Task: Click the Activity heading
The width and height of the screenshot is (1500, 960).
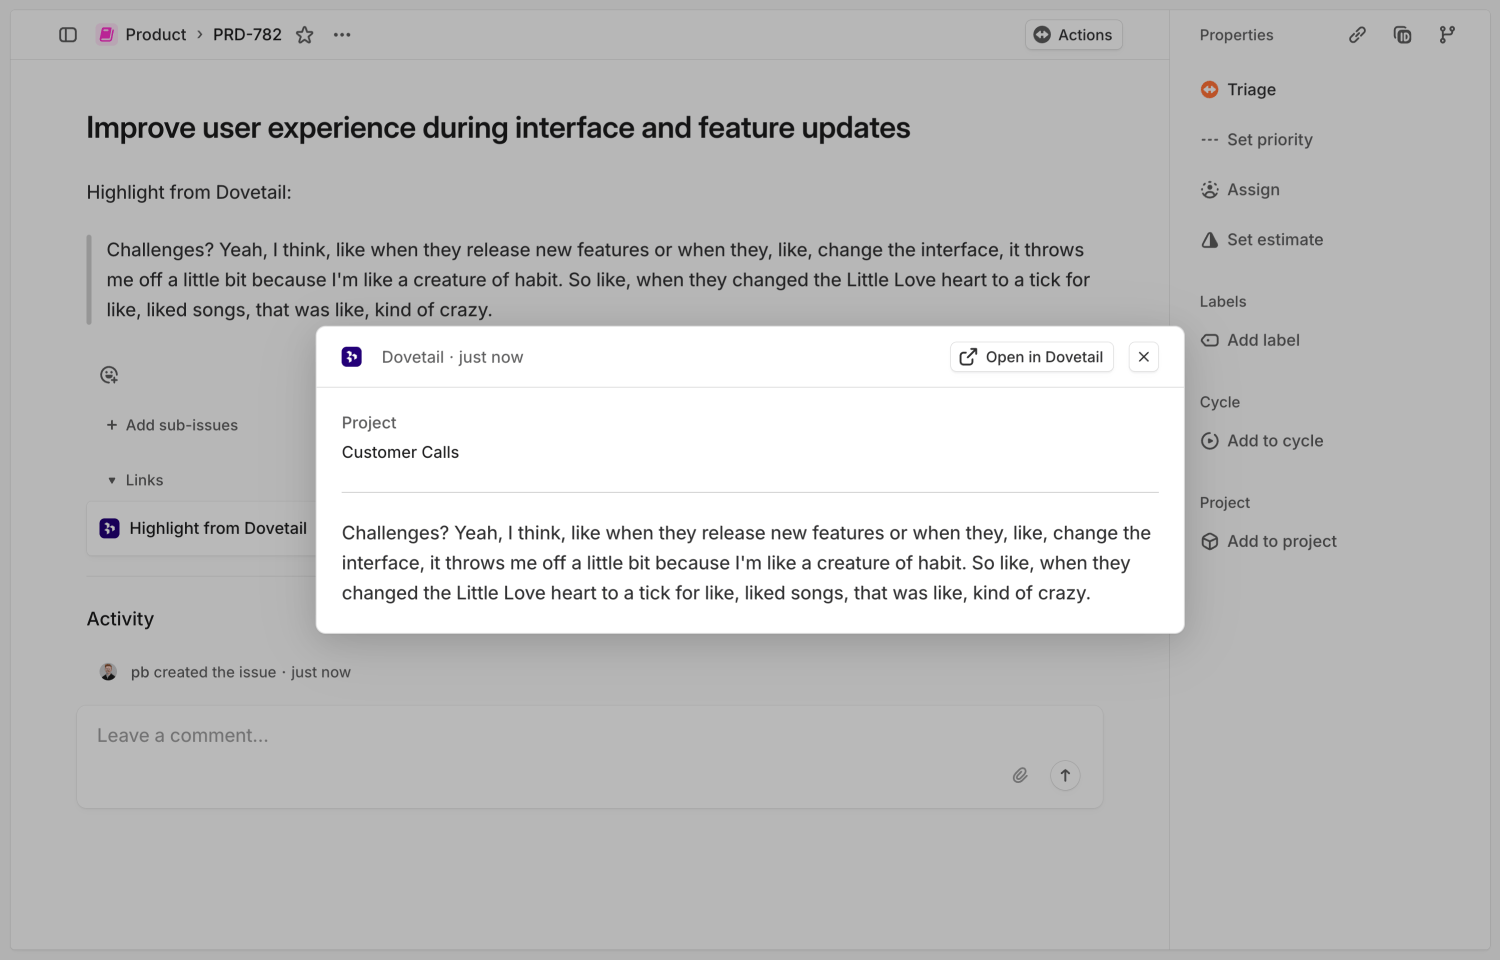Action: pyautogui.click(x=120, y=619)
